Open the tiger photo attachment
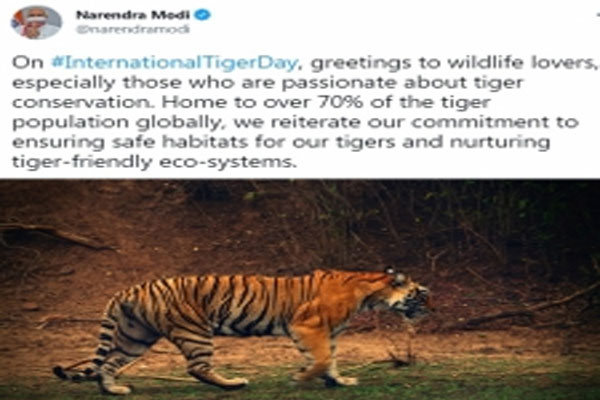The width and height of the screenshot is (600, 400). pyautogui.click(x=300, y=289)
